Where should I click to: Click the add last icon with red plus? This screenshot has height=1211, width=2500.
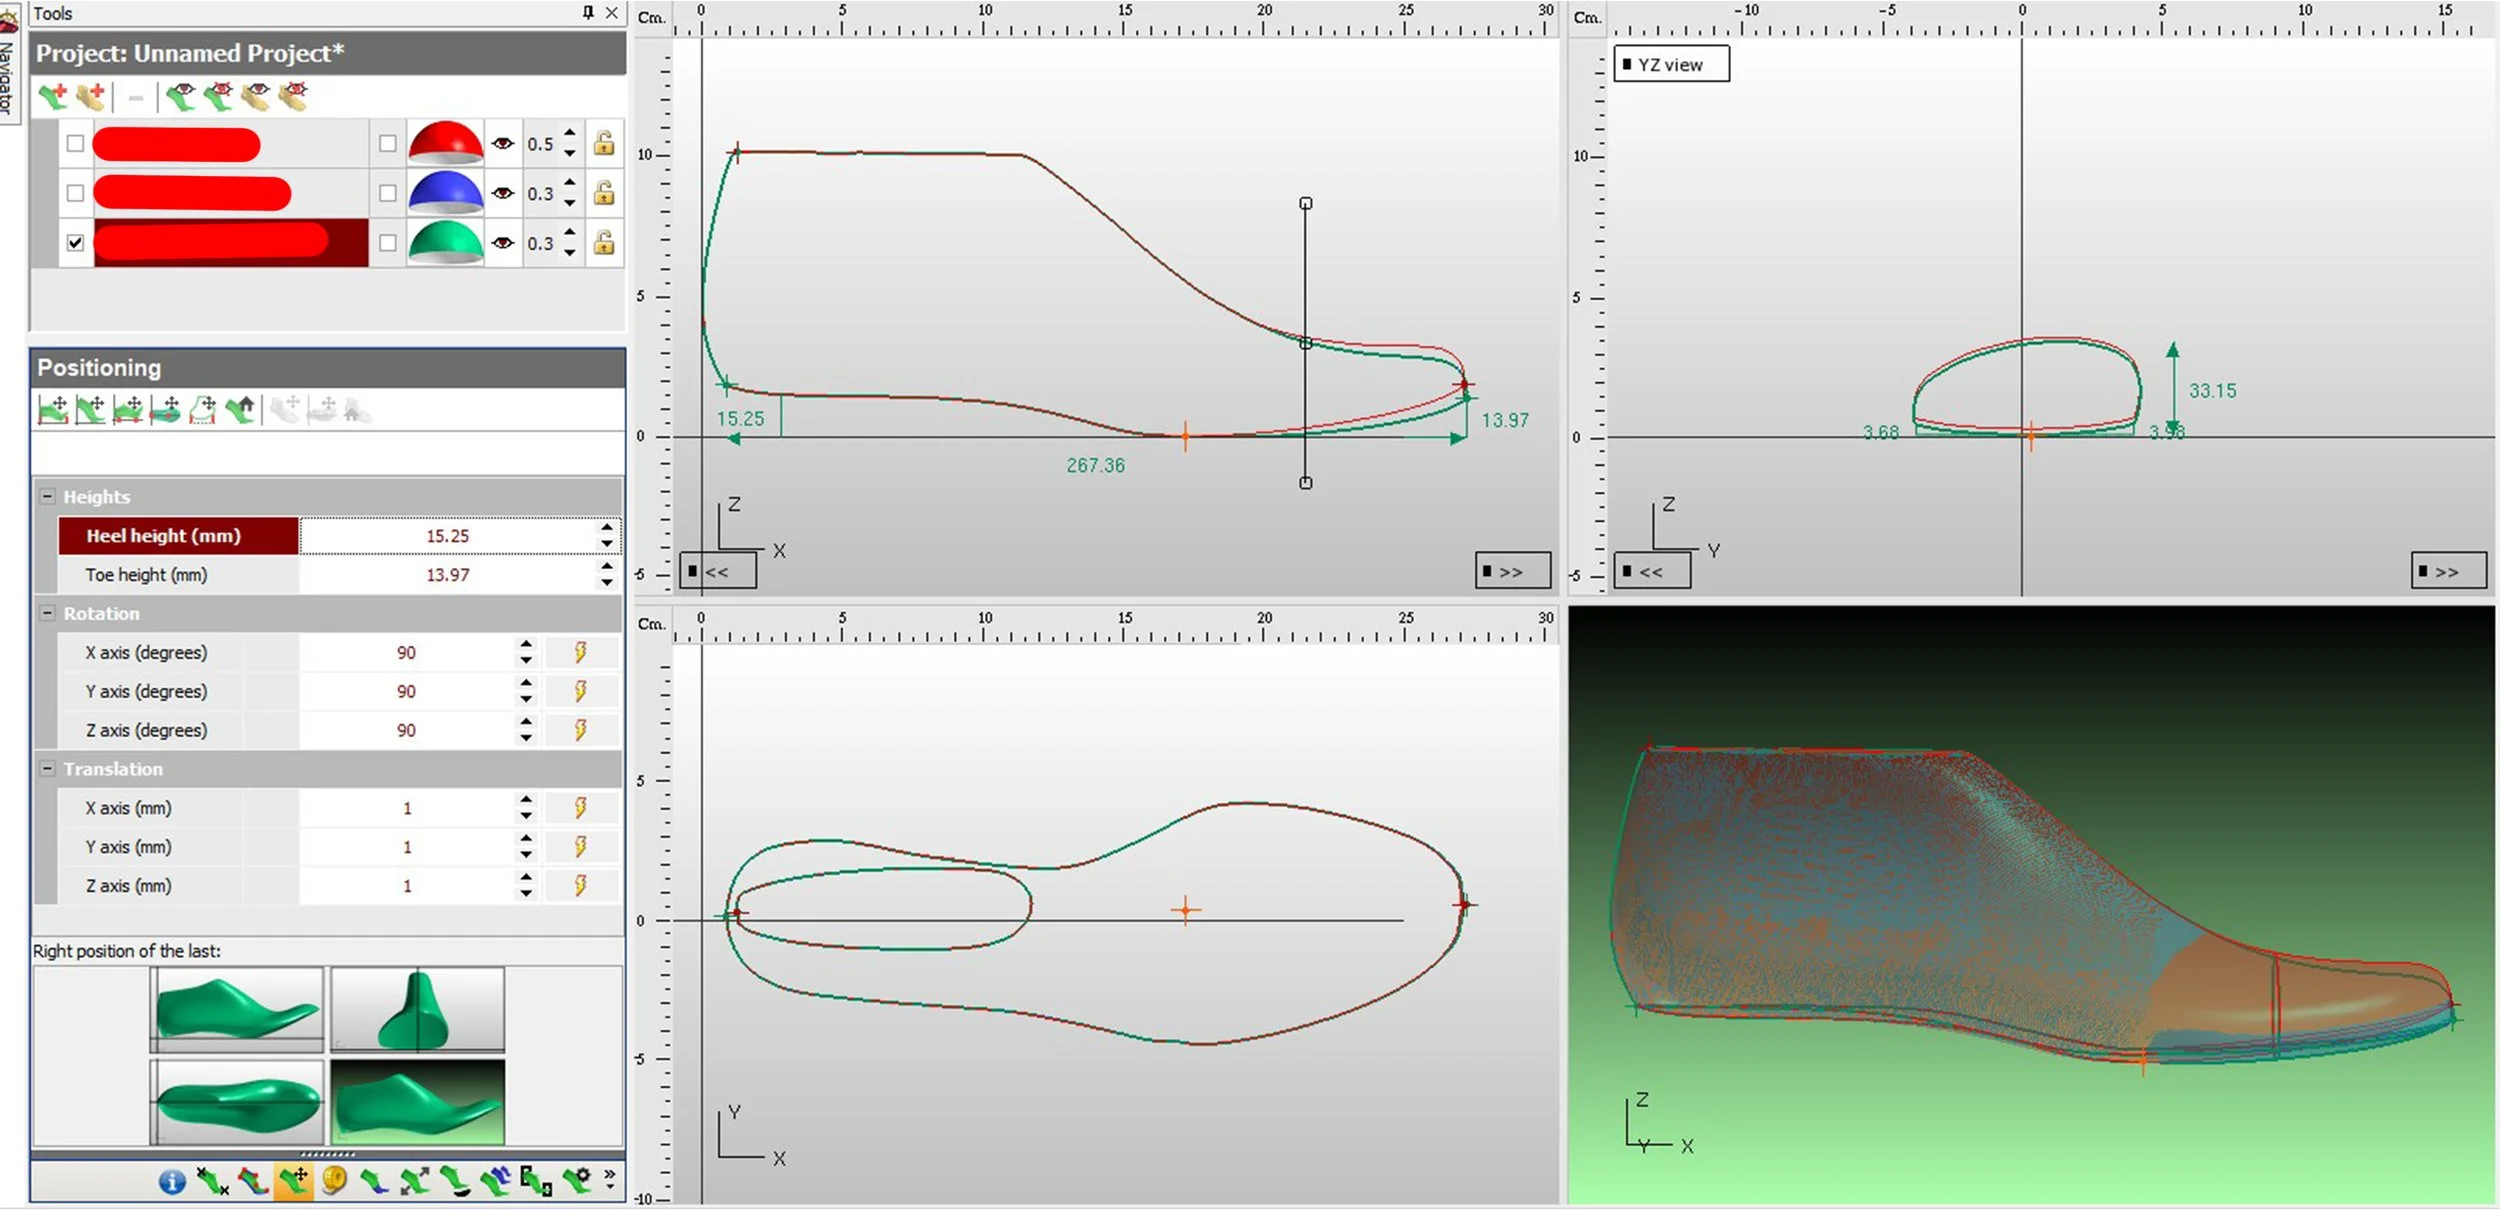click(x=52, y=97)
